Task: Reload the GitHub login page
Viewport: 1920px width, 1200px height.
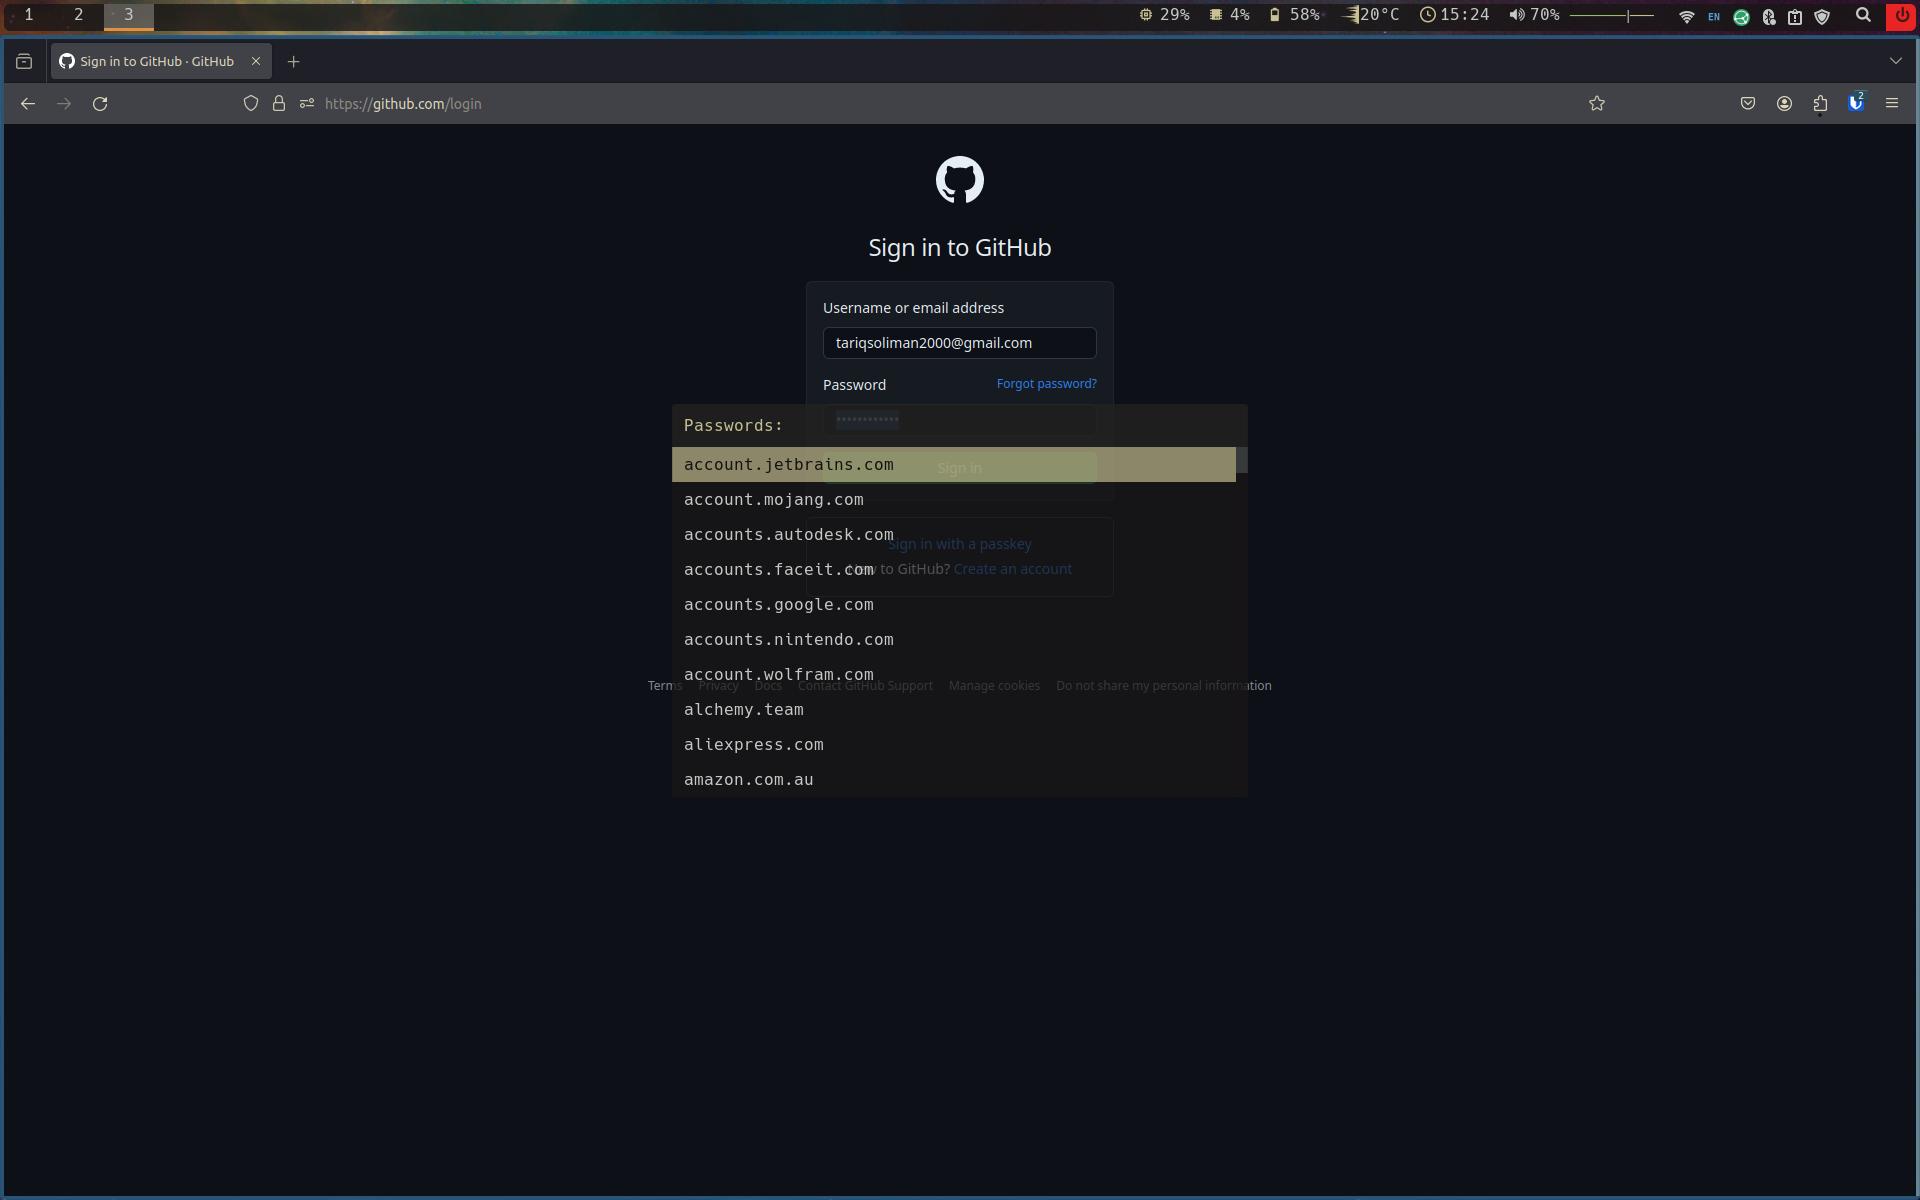Action: [100, 104]
